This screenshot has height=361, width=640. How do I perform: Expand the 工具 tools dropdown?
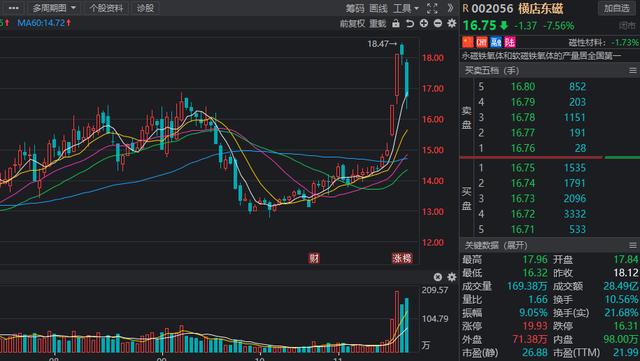coord(406,8)
